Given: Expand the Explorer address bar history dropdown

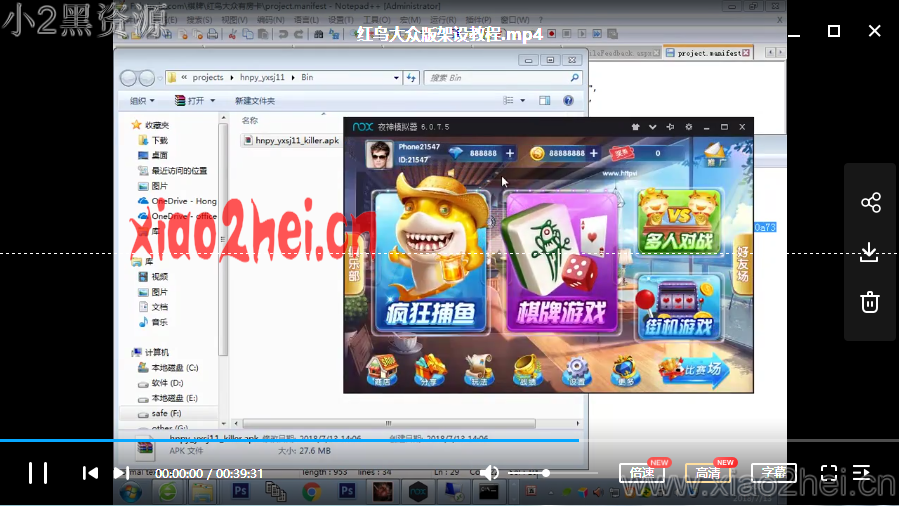Looking at the screenshot, I should coord(396,77).
